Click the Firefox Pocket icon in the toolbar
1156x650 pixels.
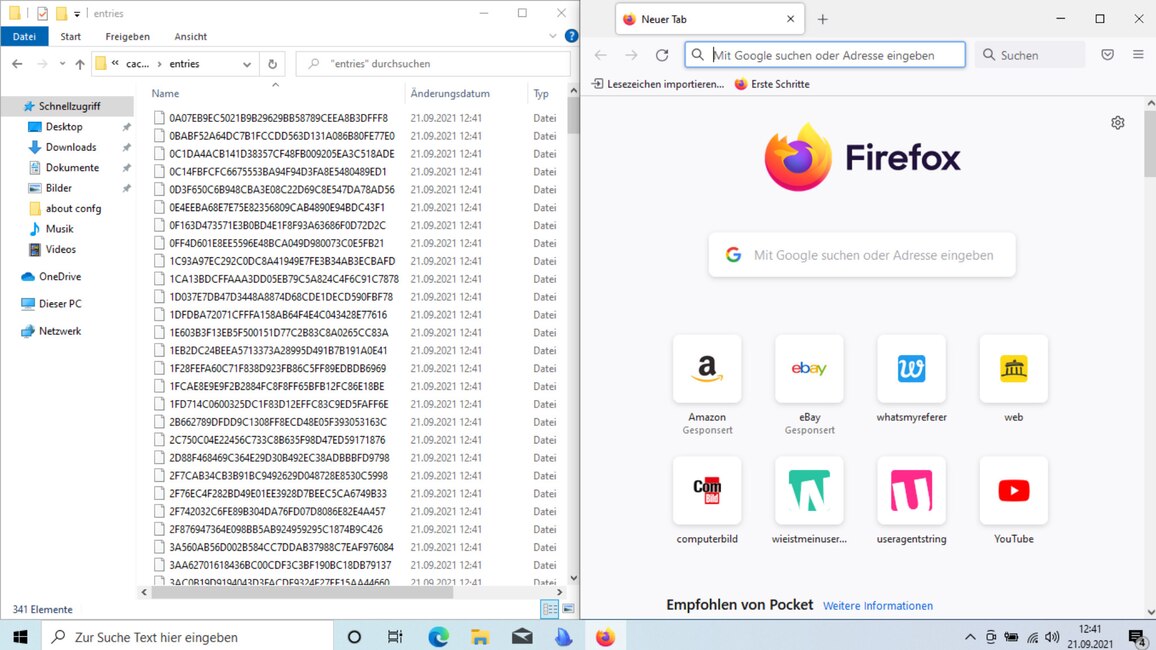1108,54
